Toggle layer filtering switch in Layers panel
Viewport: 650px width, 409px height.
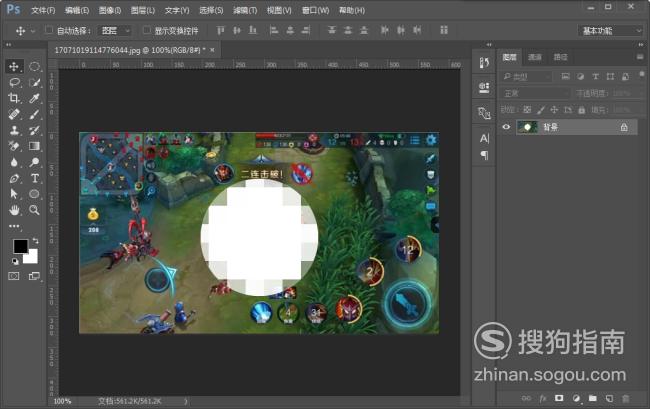pyautogui.click(x=642, y=75)
